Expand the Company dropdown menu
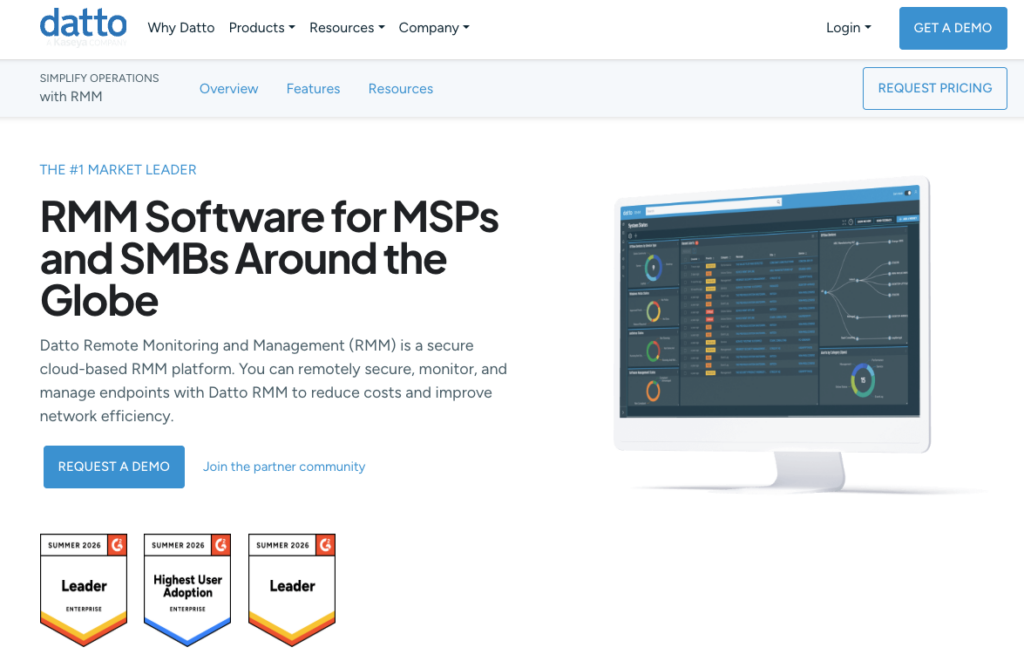The height and width of the screenshot is (668, 1024). click(x=434, y=27)
